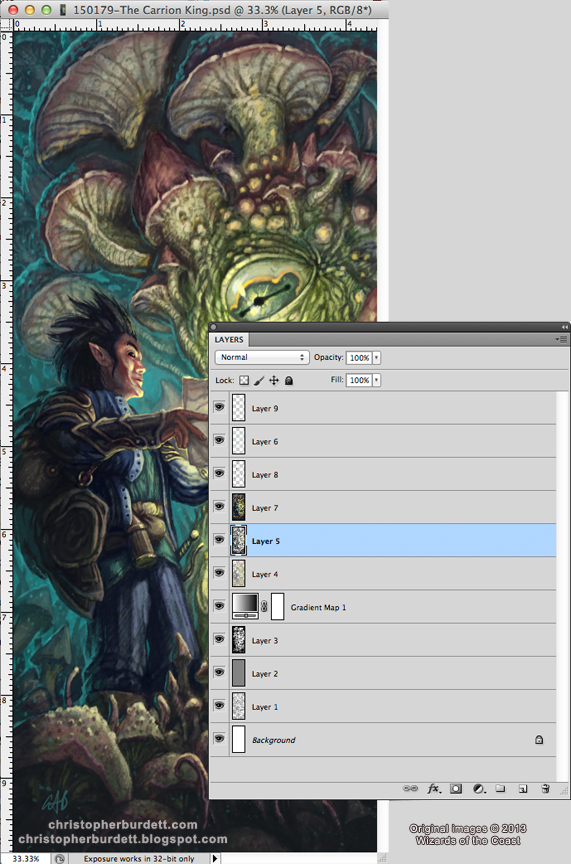Screen dimensions: 571x864
Task: Click the Layer 2 gray thumbnail
Action: (239, 673)
